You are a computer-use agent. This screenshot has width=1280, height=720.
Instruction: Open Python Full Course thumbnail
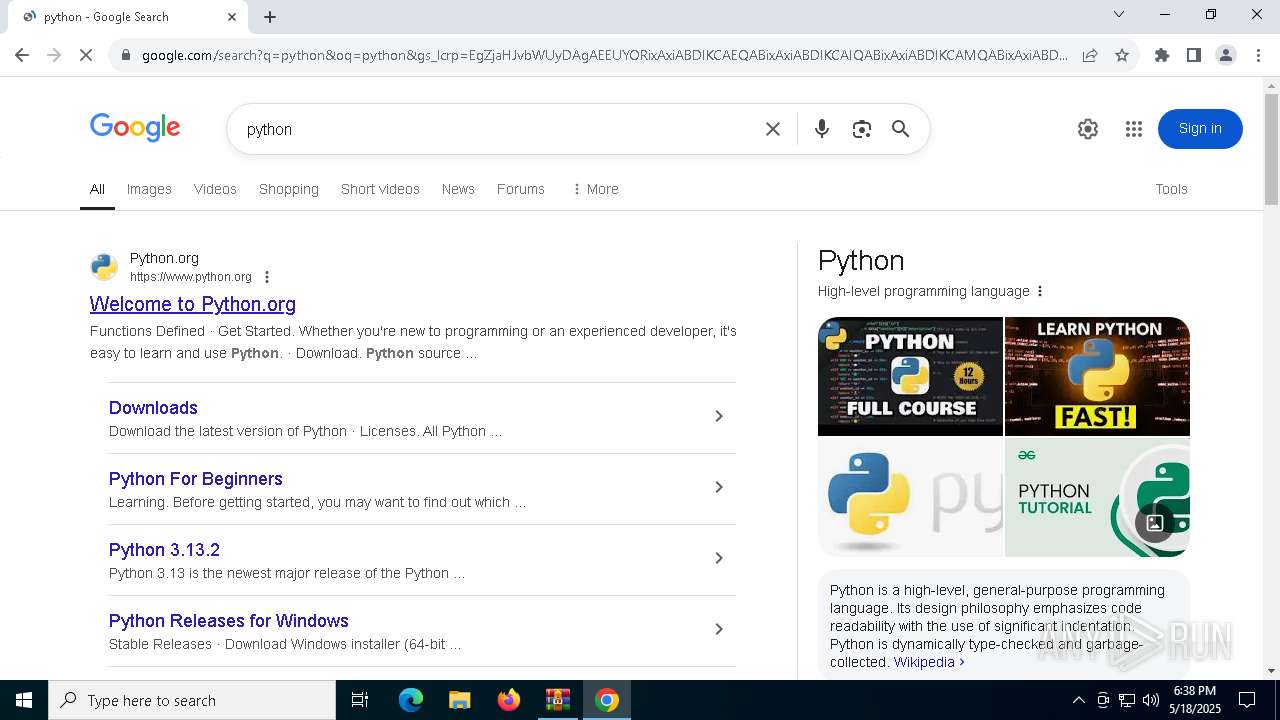click(910, 376)
